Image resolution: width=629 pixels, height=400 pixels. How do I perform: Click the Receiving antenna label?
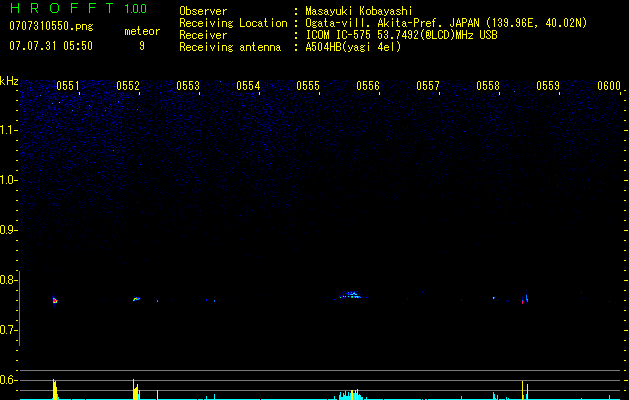point(230,47)
